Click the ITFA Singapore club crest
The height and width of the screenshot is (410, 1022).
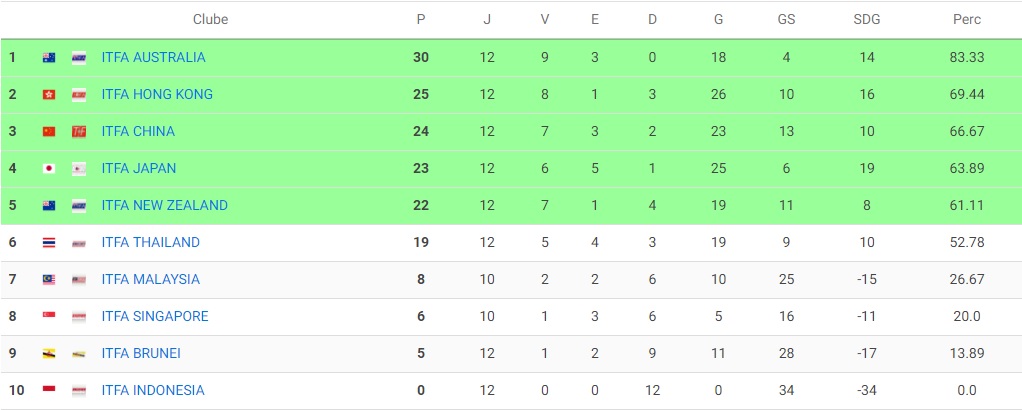pyautogui.click(x=79, y=317)
